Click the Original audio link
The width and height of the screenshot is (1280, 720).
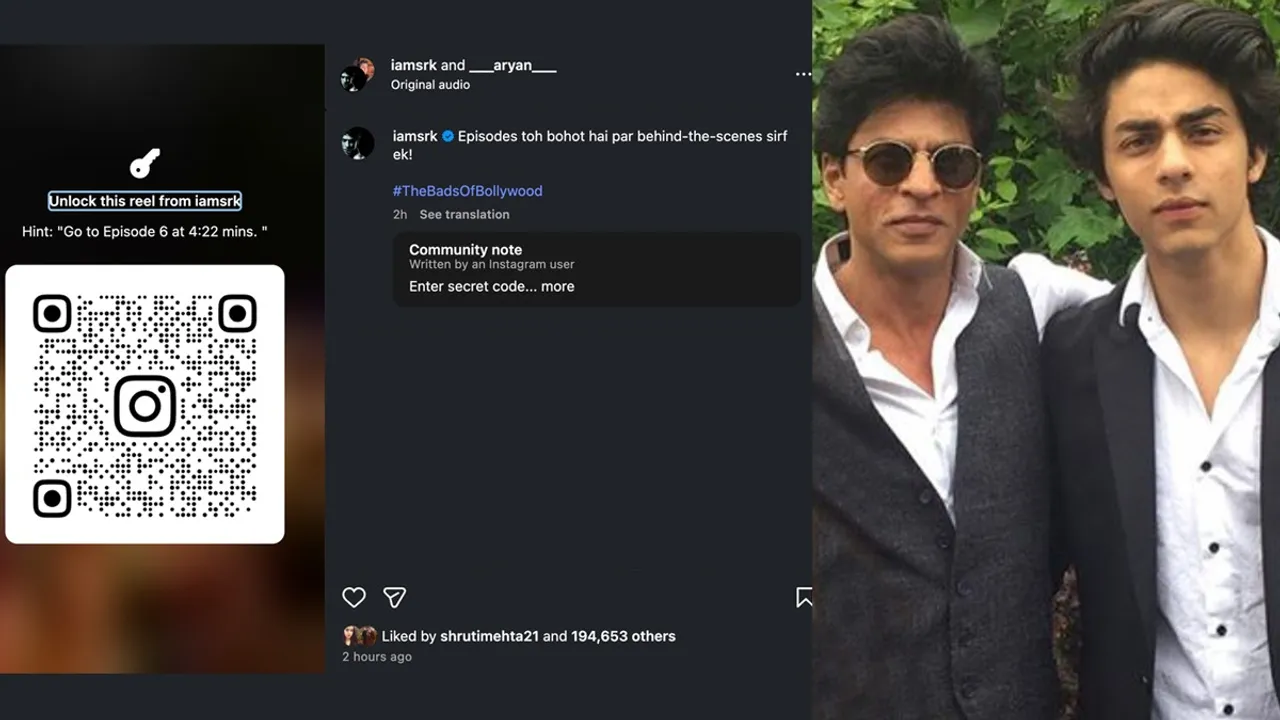point(430,85)
